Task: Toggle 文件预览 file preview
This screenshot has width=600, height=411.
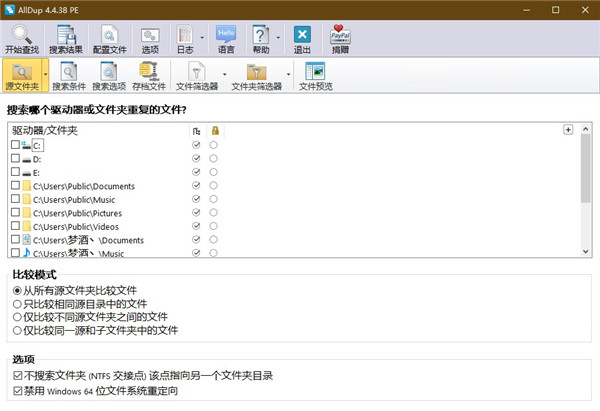Action: (316, 76)
